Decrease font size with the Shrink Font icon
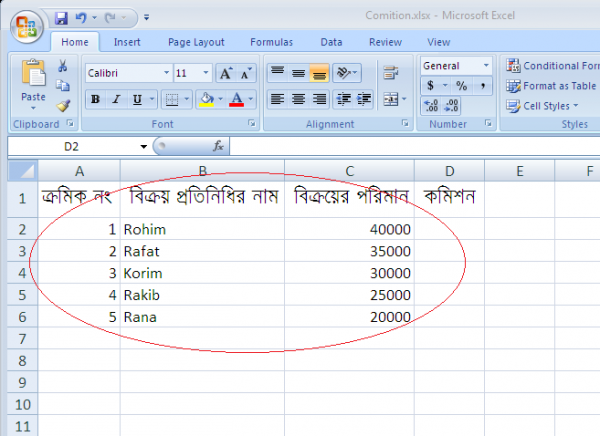Image resolution: width=600 pixels, height=436 pixels. pos(246,73)
